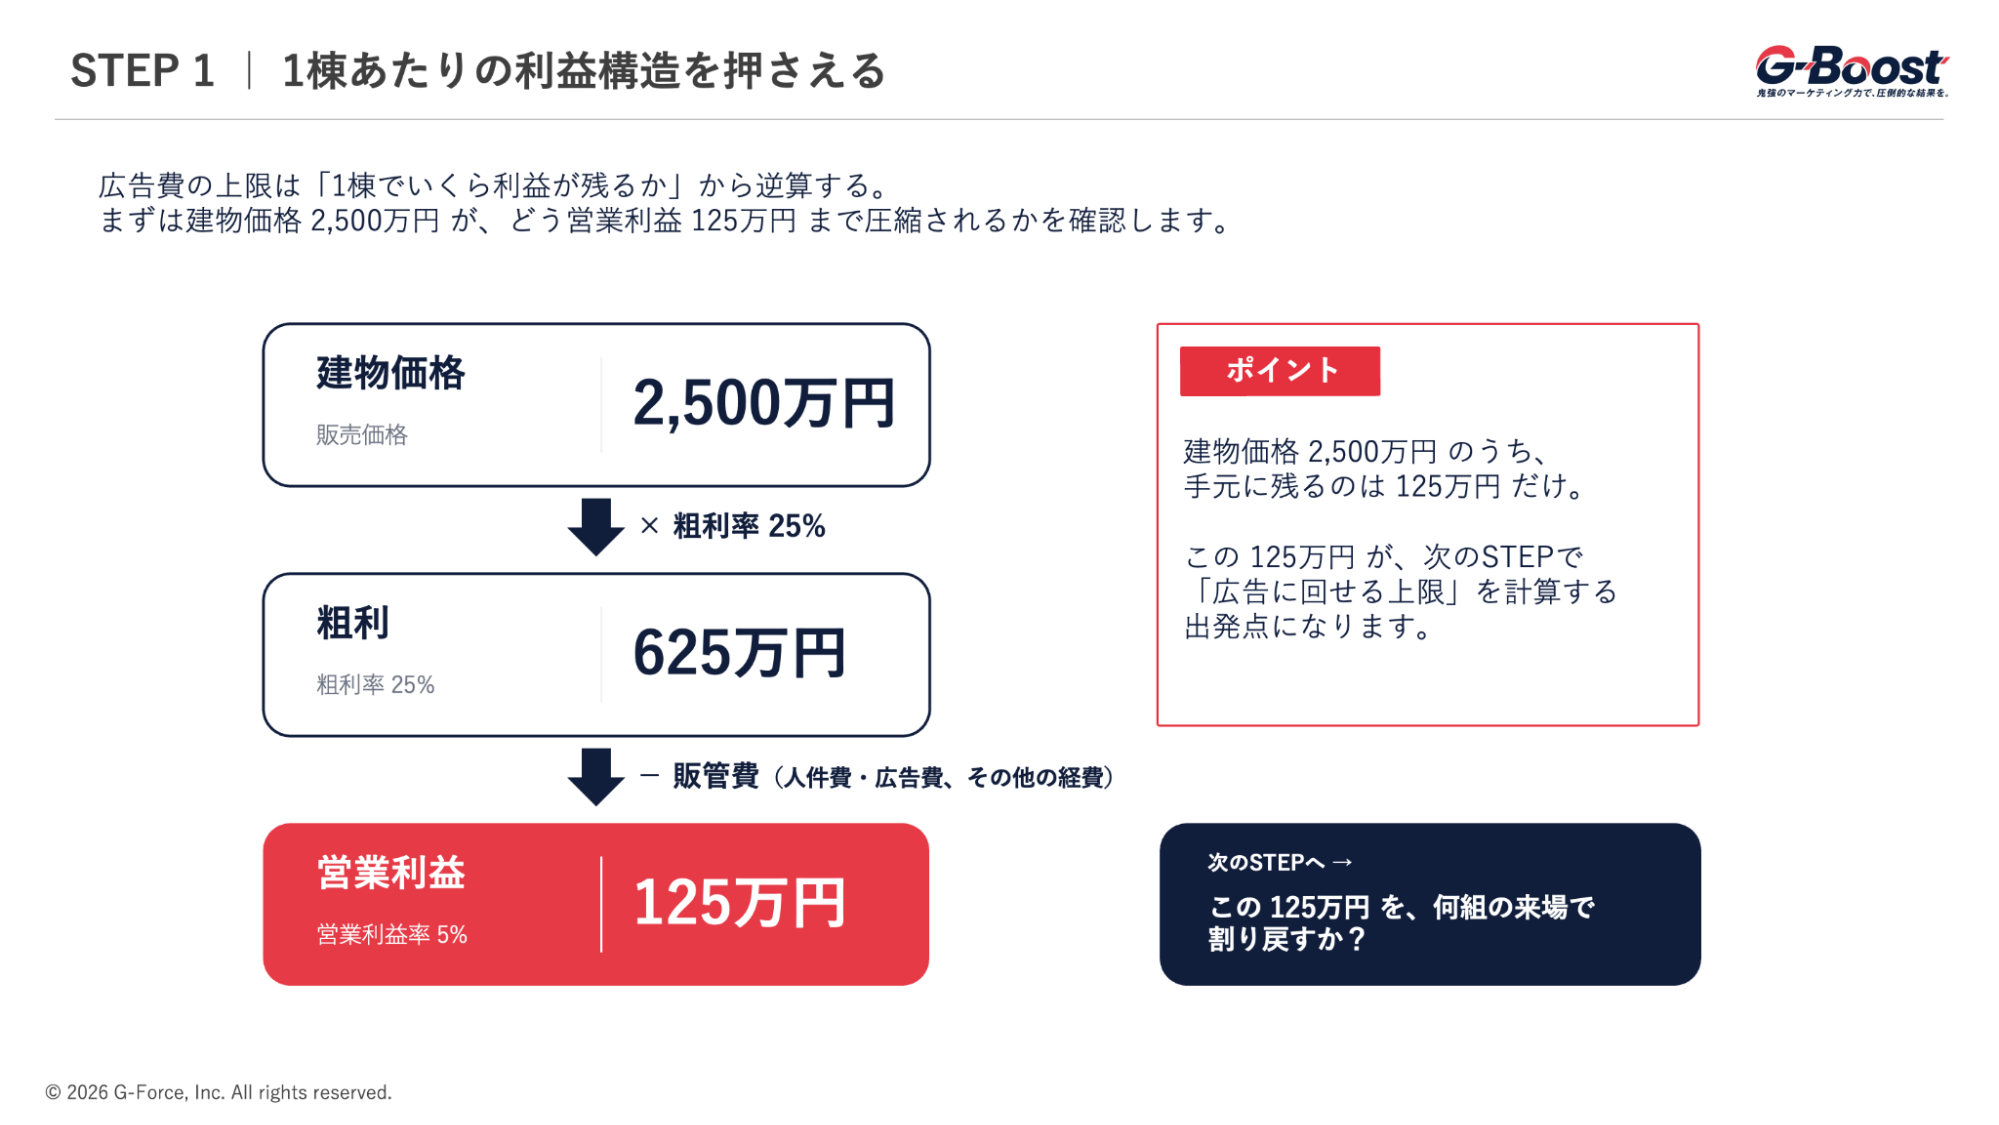
Task: Click the minus symbol before 販管費
Action: tap(649, 776)
